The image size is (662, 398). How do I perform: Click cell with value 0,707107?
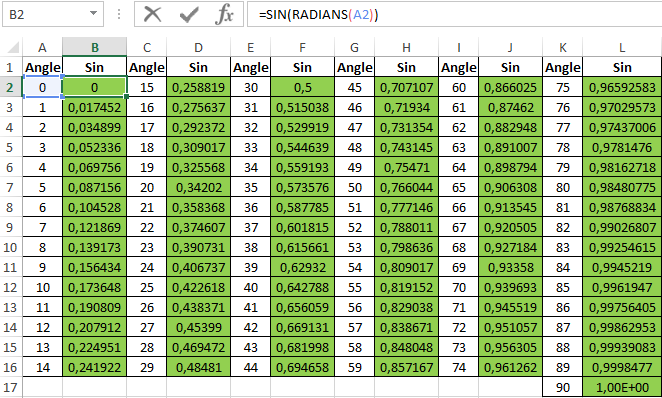[407, 87]
